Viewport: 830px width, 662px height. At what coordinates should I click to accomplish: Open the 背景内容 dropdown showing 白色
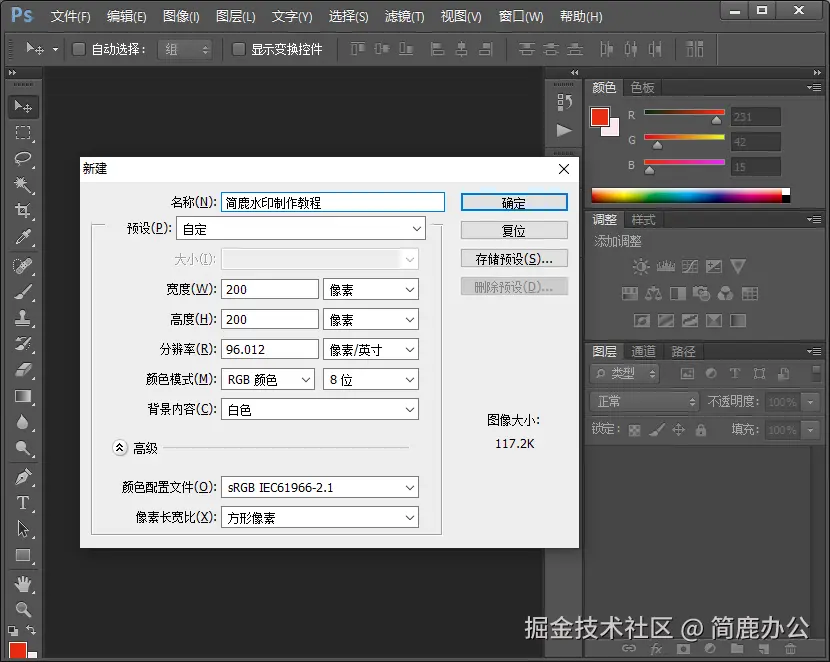click(x=320, y=409)
